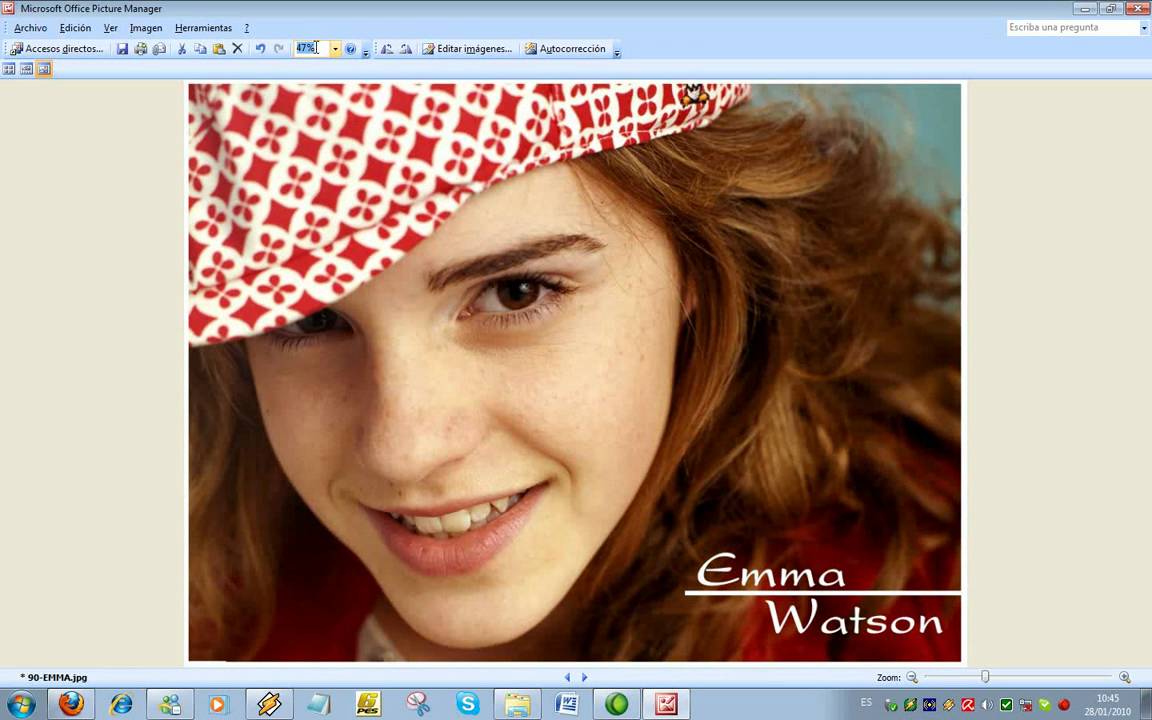This screenshot has height=720, width=1152.
Task: Open the Archivo menu
Action: click(30, 28)
